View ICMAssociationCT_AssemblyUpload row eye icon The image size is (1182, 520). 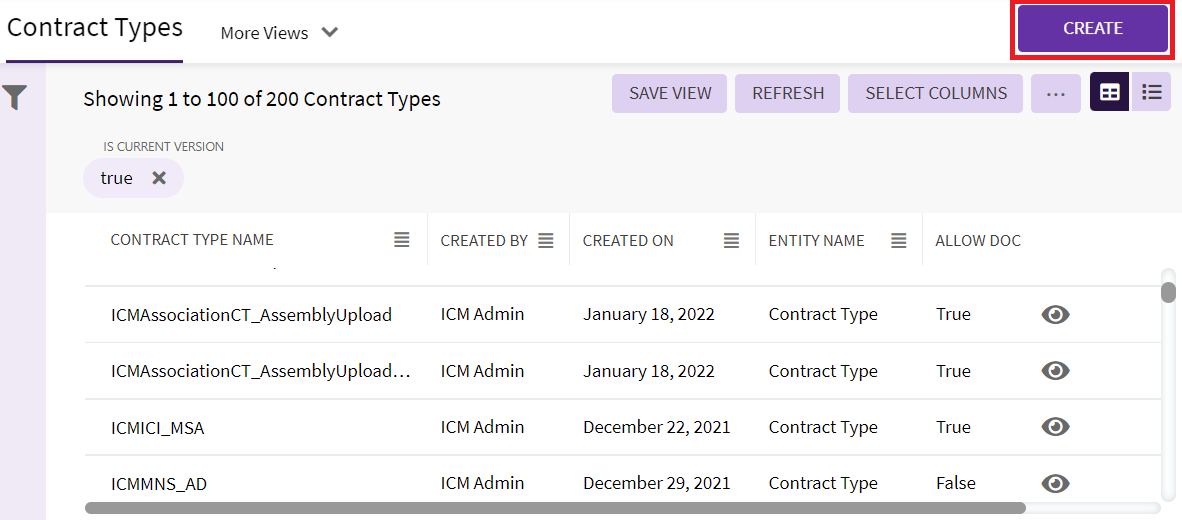click(1055, 315)
